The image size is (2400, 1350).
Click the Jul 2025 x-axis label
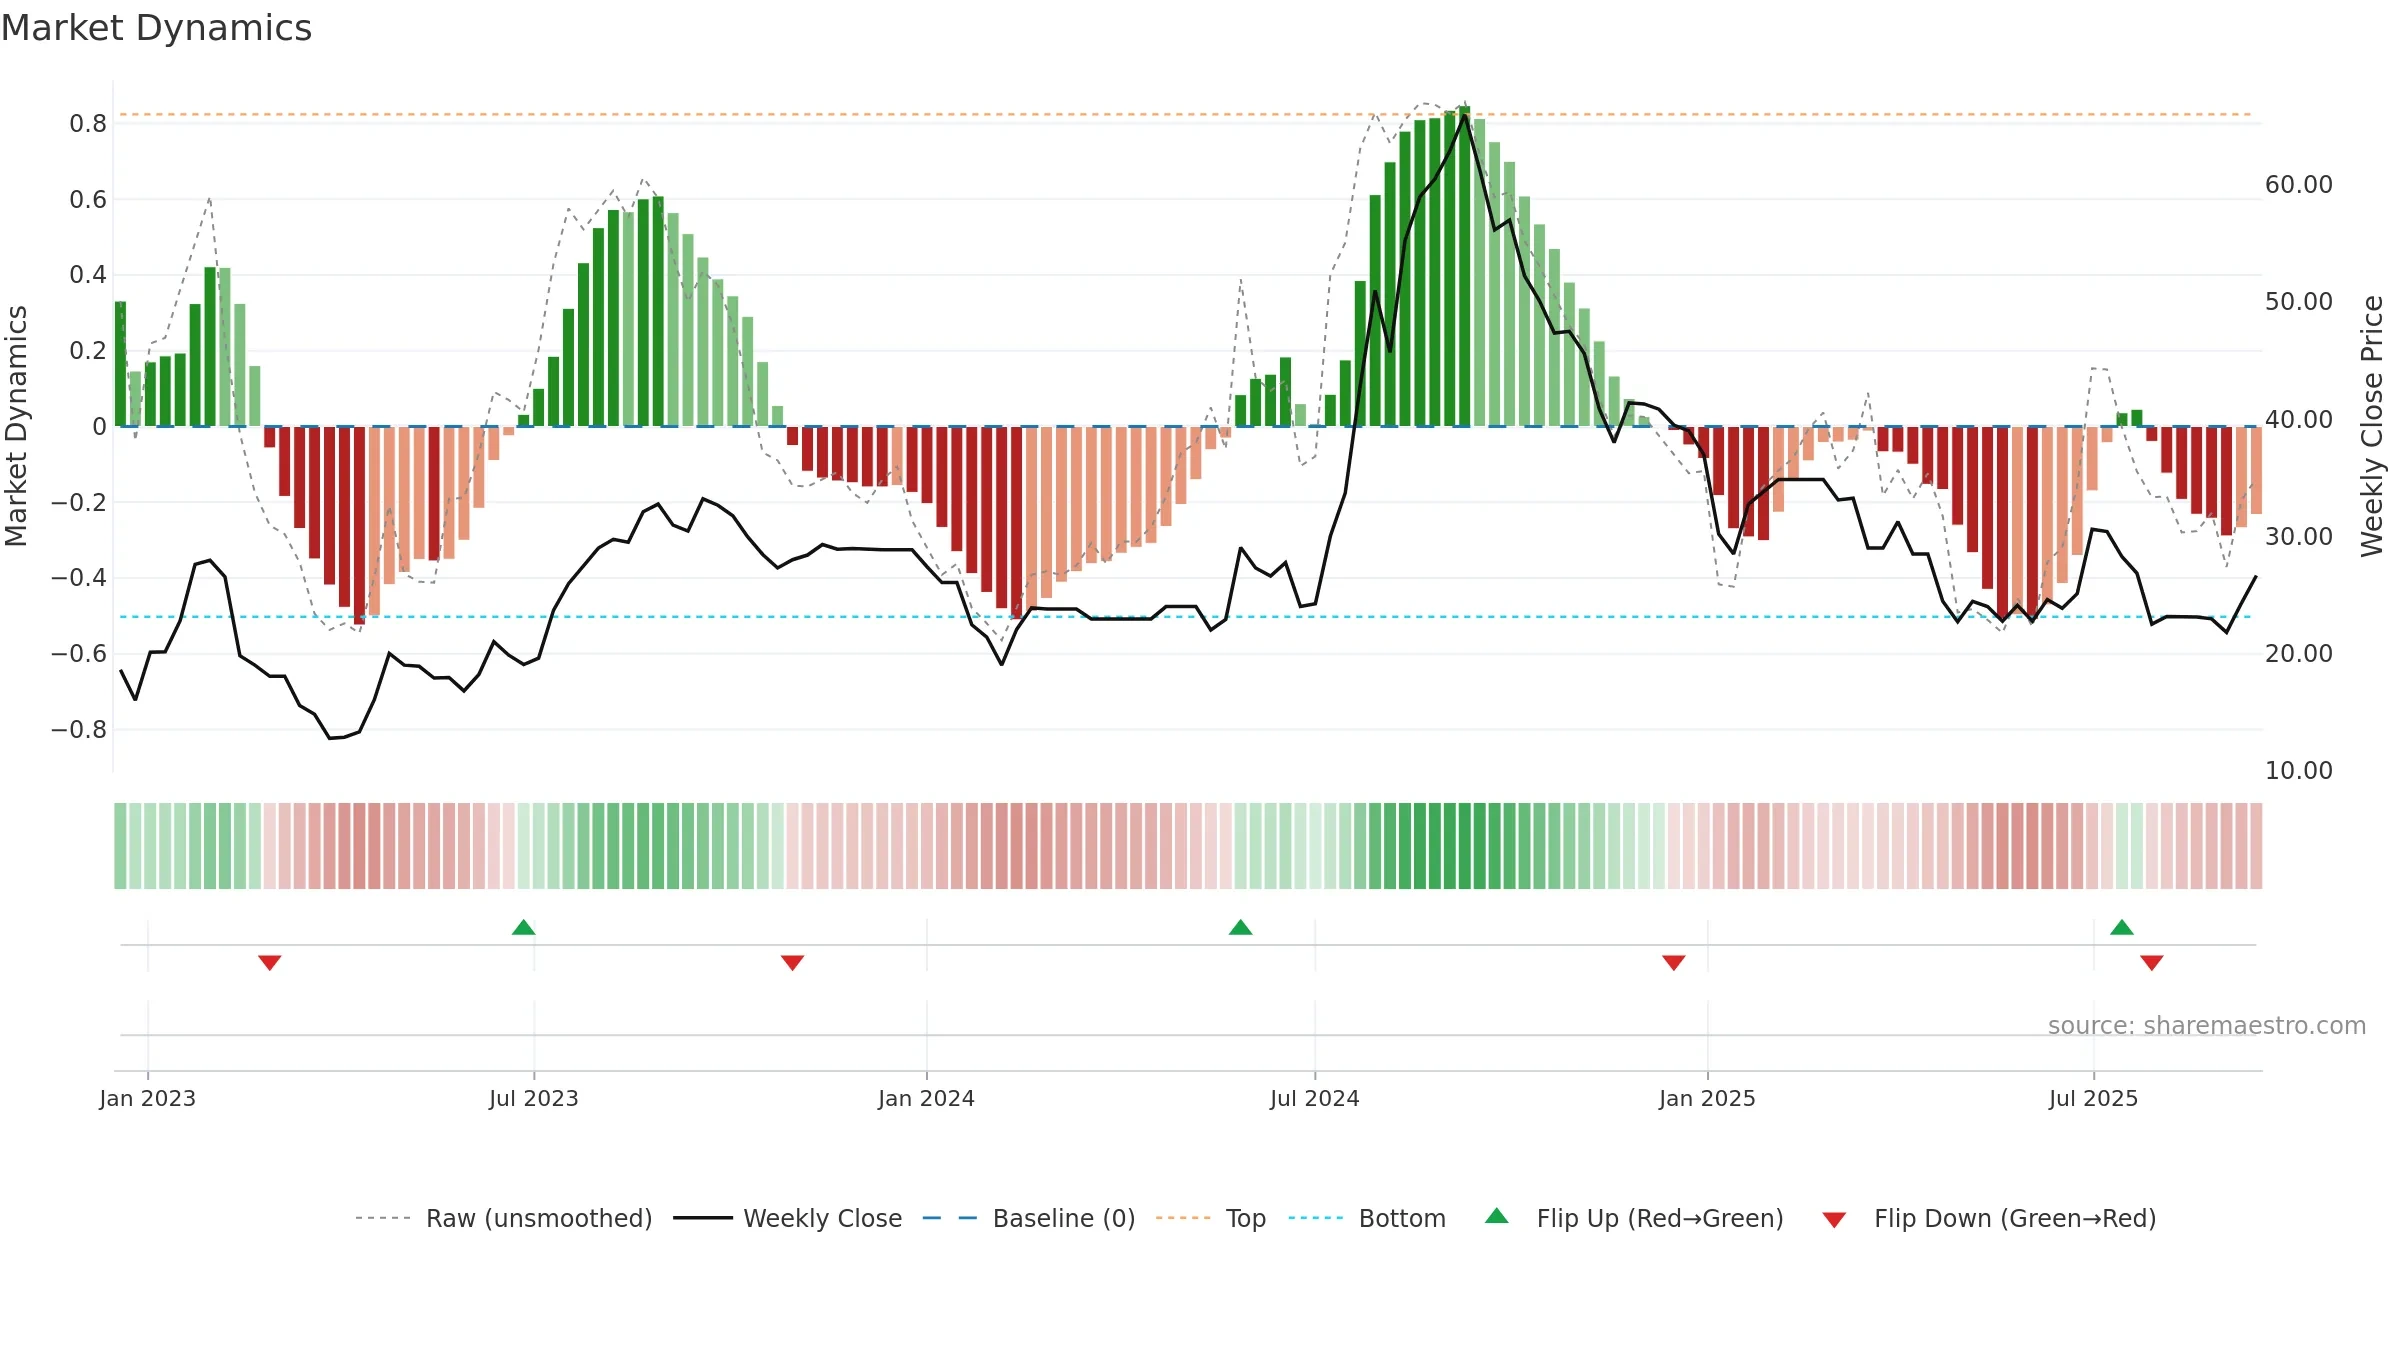pos(2094,1099)
